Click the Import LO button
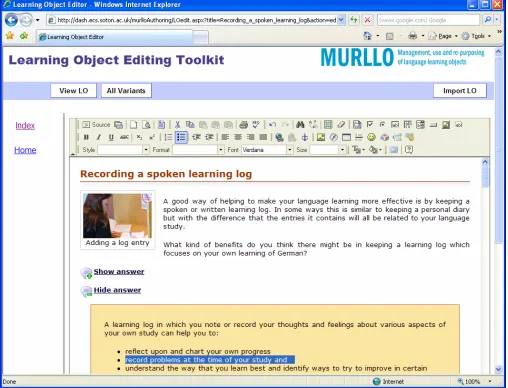Screen dimensions: 508x388 tap(460, 91)
